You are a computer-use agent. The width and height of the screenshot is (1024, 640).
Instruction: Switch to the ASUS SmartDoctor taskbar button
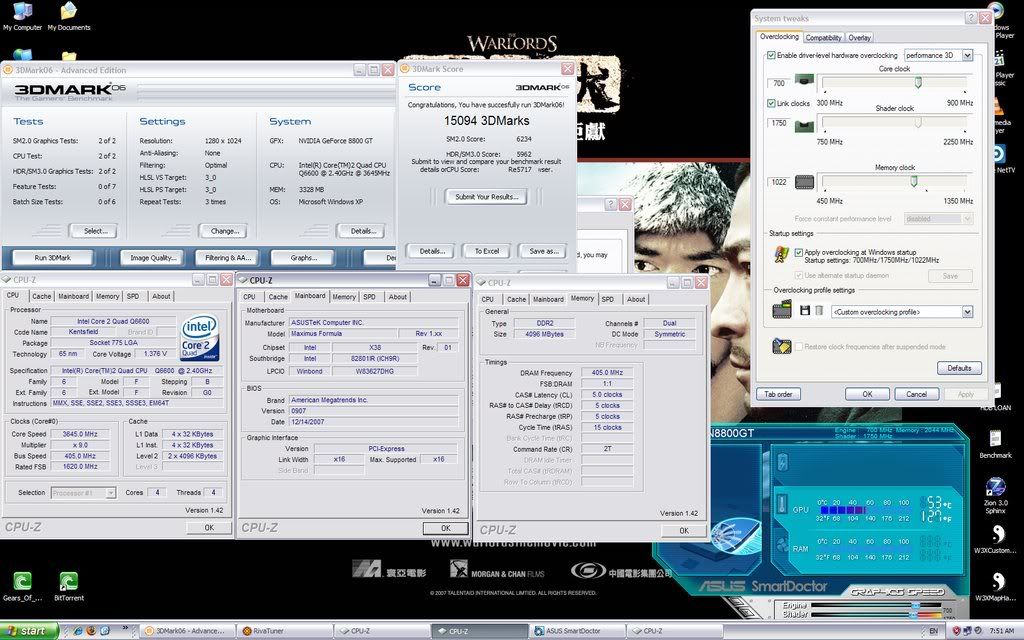[576, 631]
